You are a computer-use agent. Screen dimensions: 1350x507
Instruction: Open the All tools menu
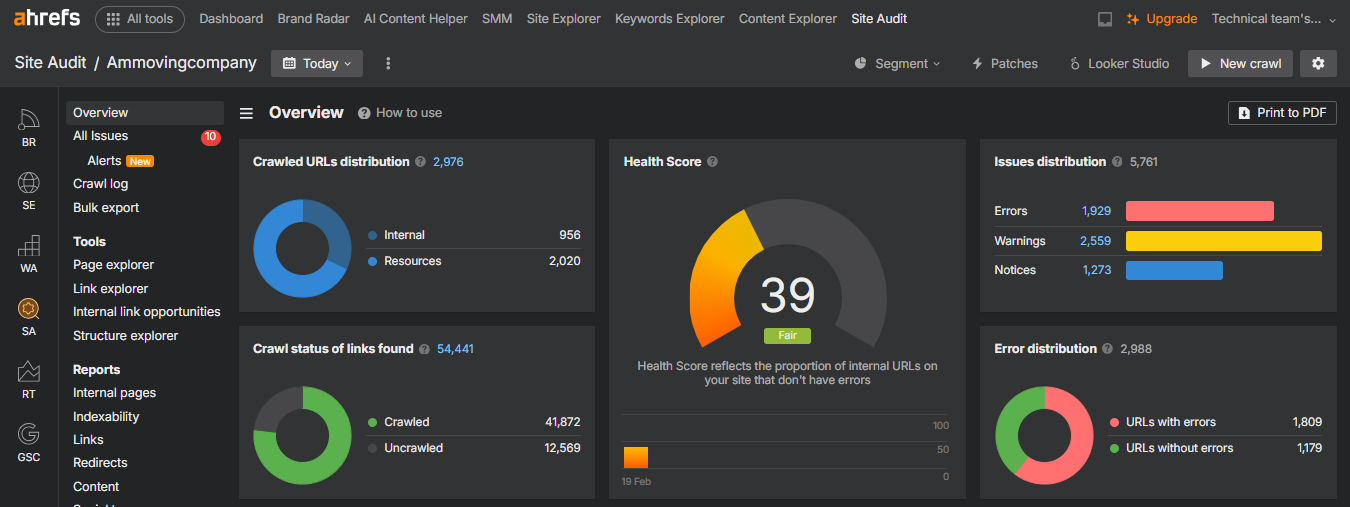(140, 18)
